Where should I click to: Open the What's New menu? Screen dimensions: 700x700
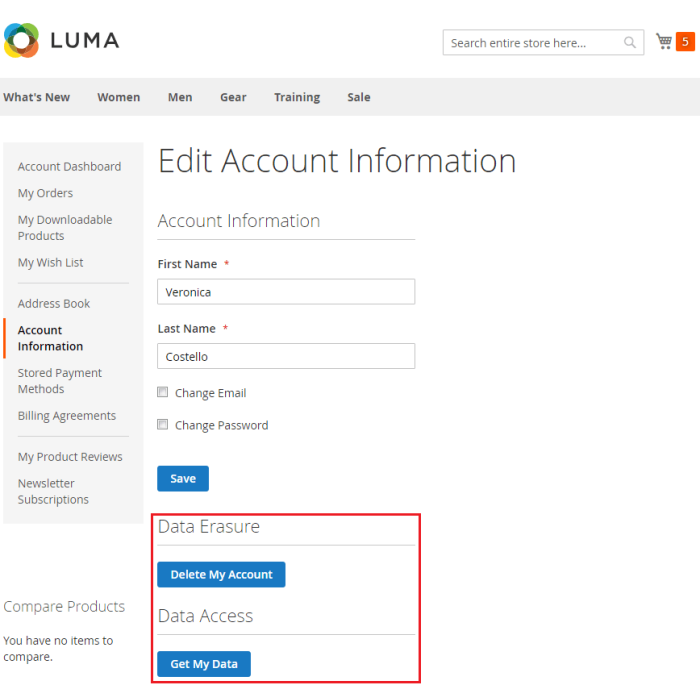(x=37, y=97)
